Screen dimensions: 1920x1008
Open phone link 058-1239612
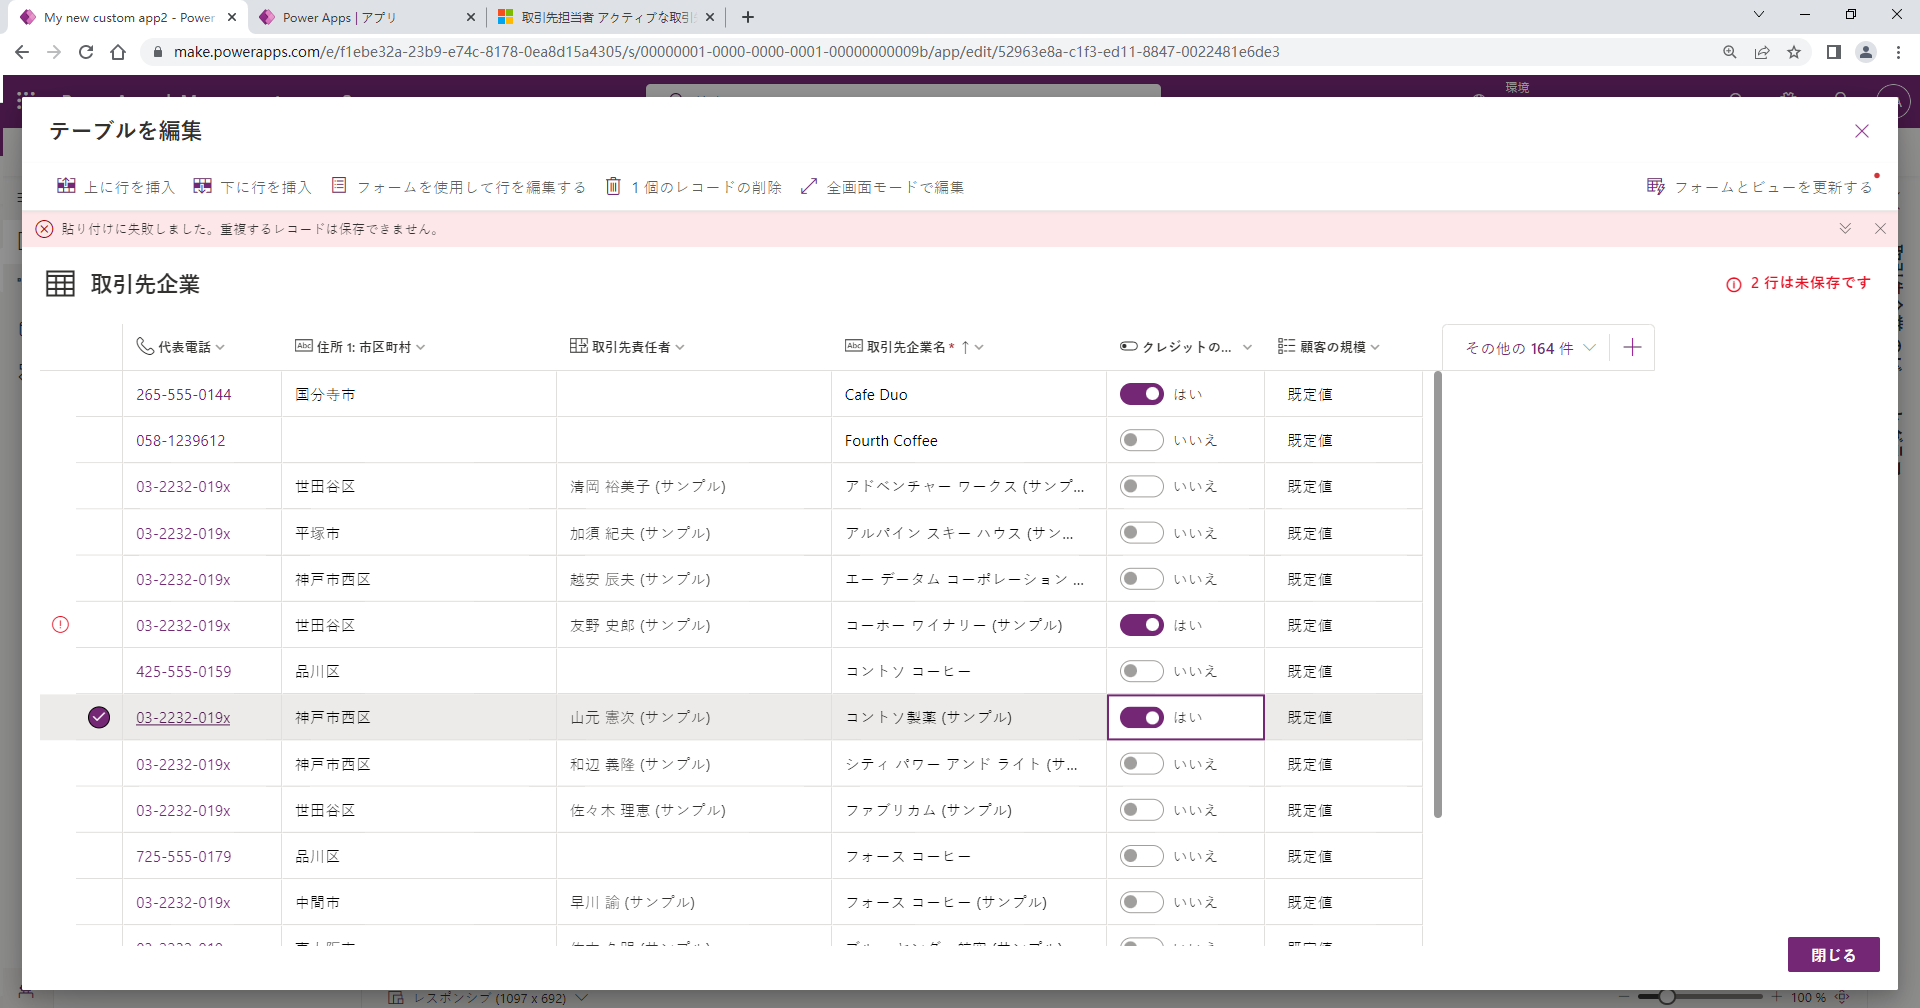click(x=181, y=441)
